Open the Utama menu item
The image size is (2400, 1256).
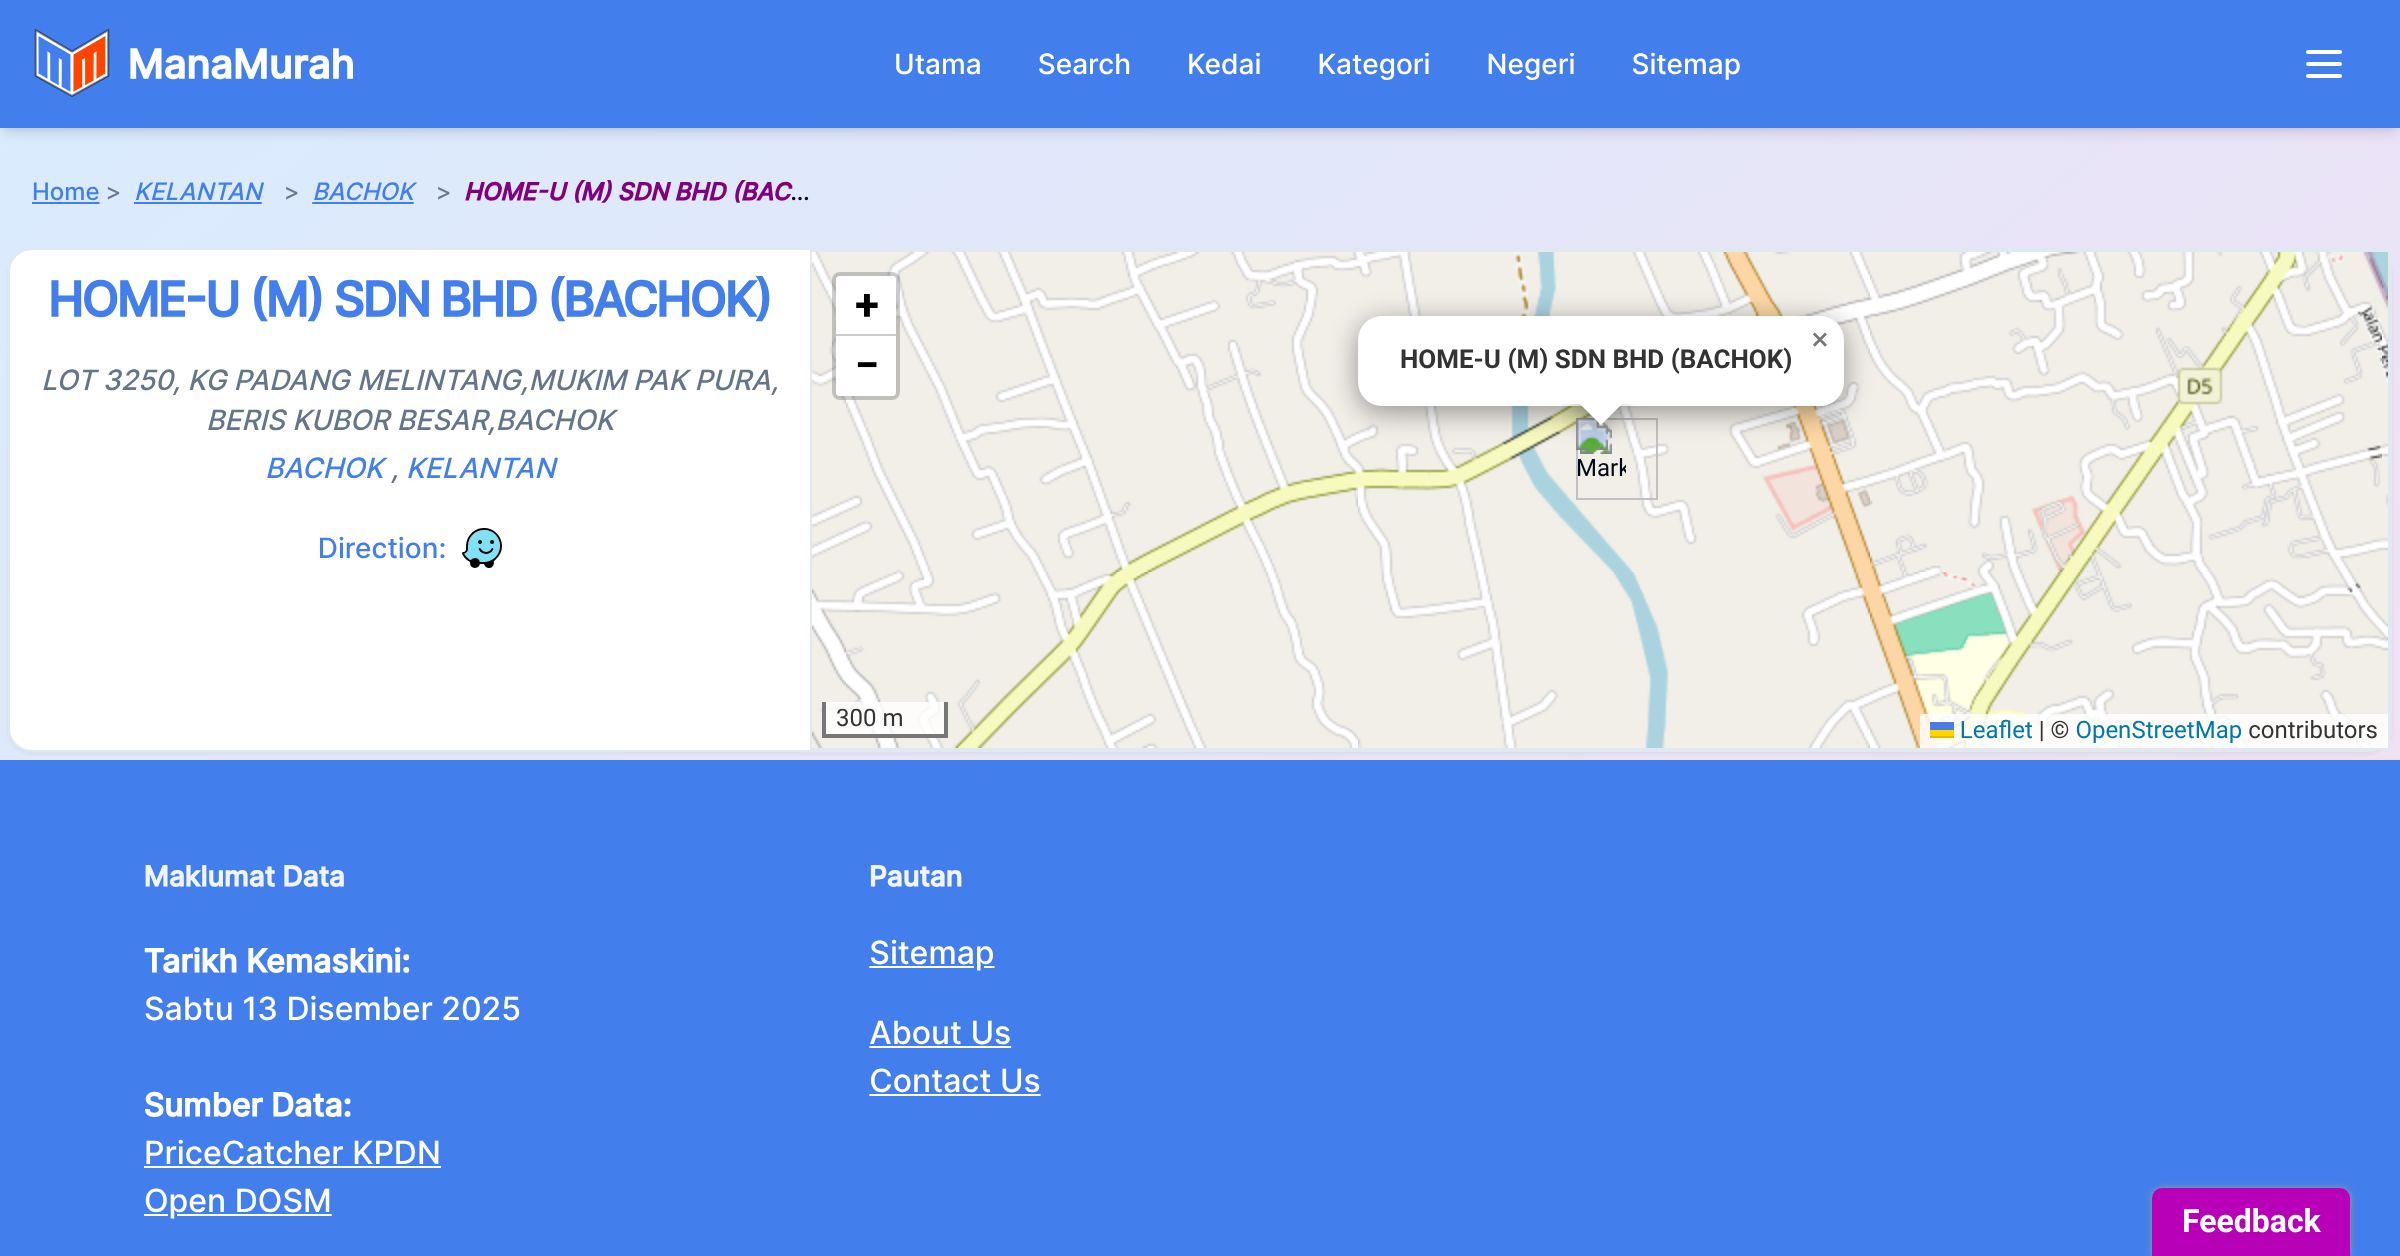point(937,64)
